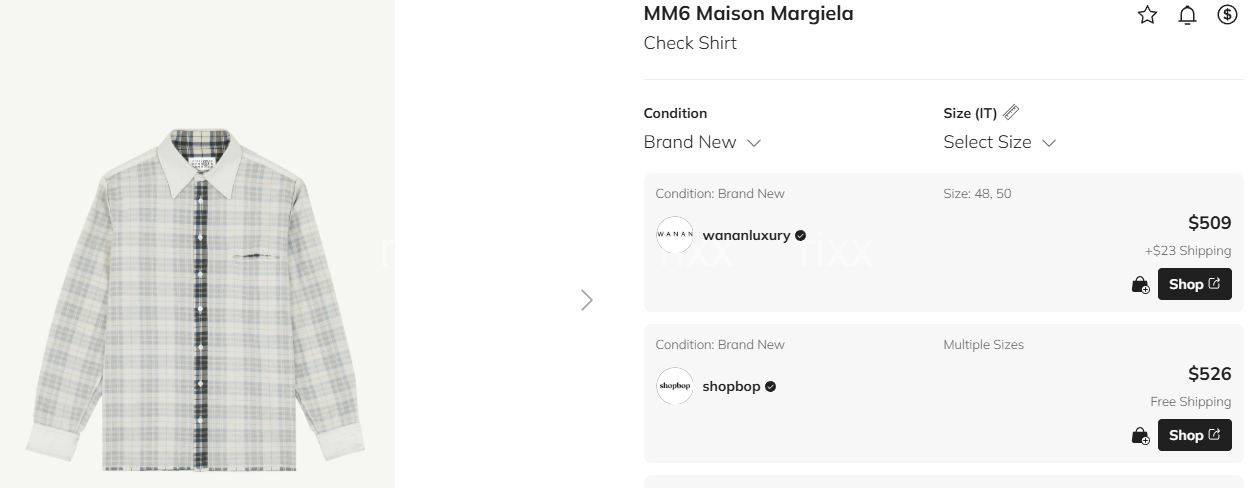Image resolution: width=1252 pixels, height=488 pixels.
Task: Click the star favorite icon
Action: pyautogui.click(x=1147, y=15)
